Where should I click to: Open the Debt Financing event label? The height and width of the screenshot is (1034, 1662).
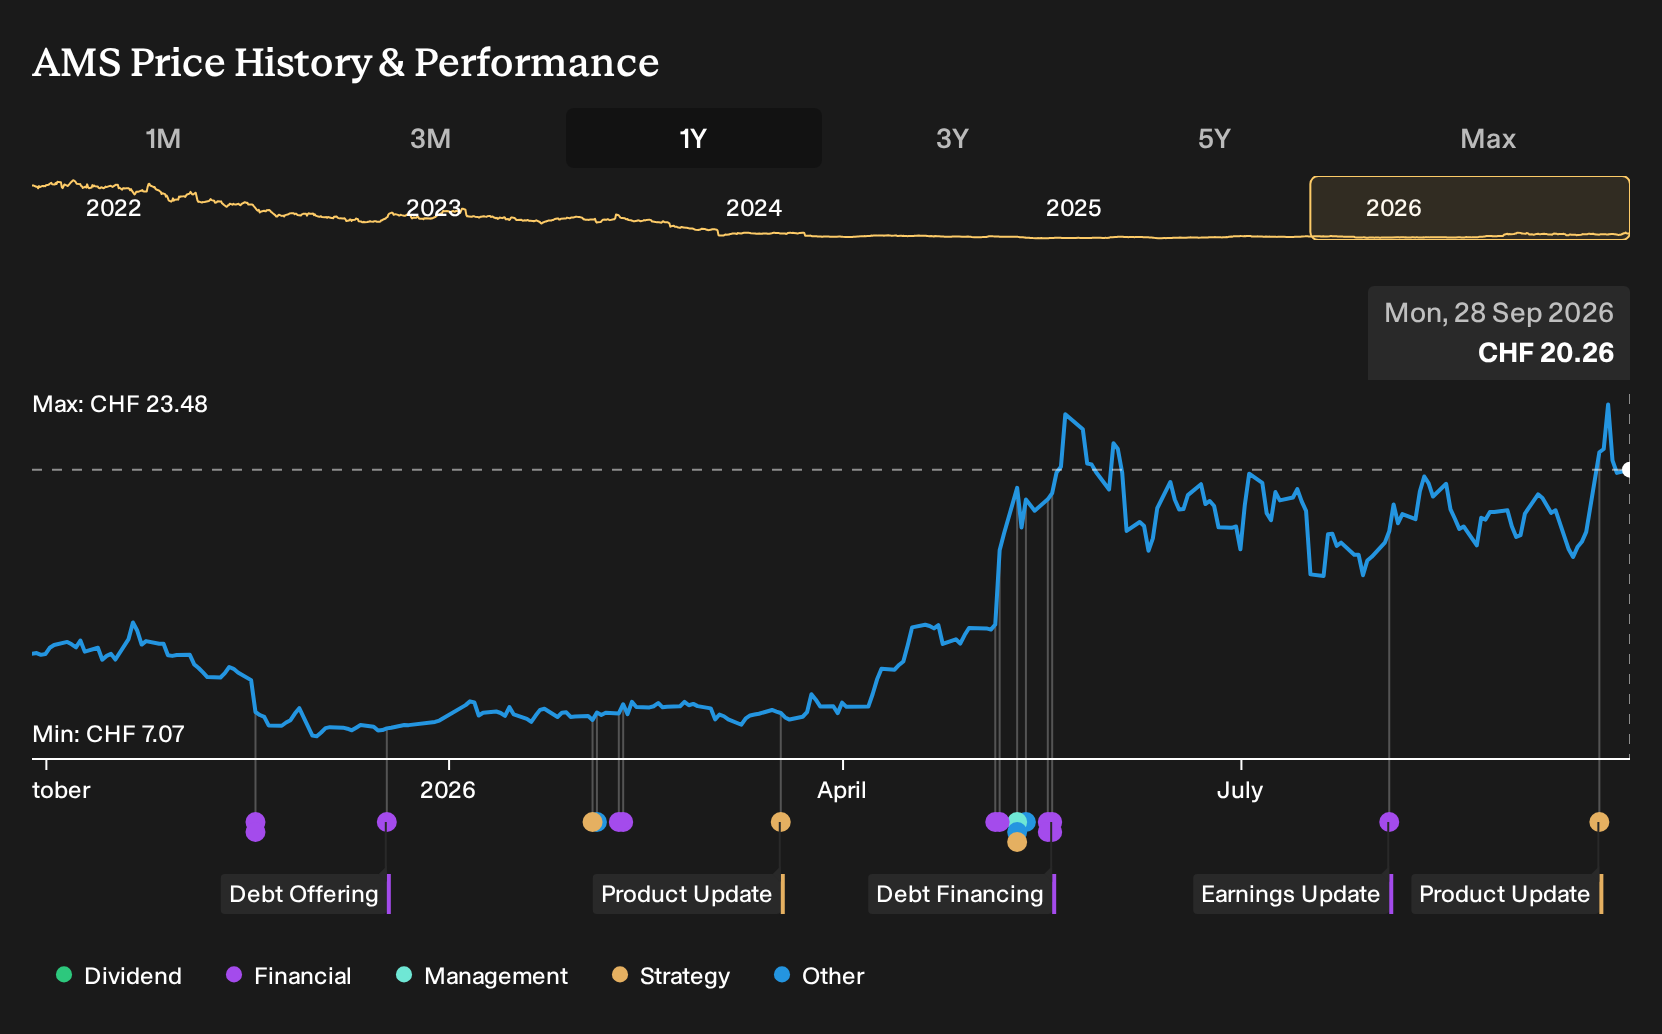pyautogui.click(x=962, y=894)
